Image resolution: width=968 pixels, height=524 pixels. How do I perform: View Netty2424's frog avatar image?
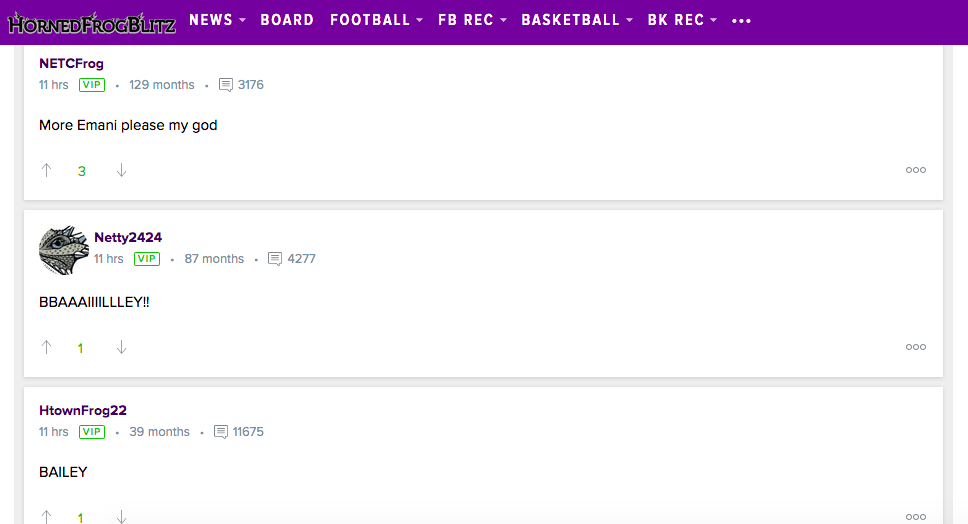click(x=64, y=250)
